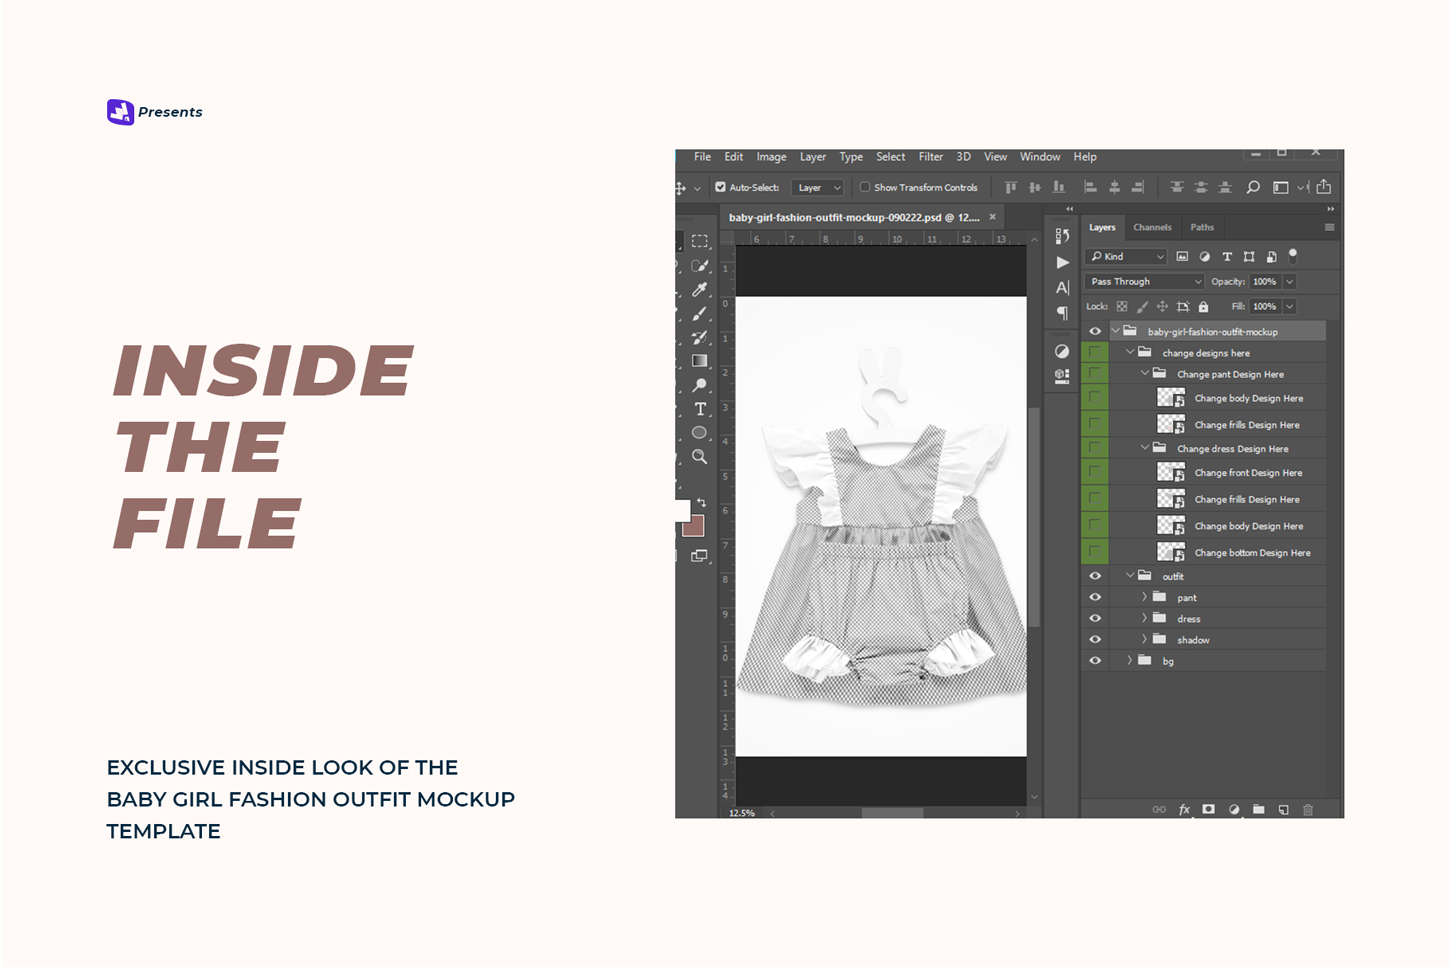Uncheck the Auto-Select checkbox
1450x967 pixels.
720,187
